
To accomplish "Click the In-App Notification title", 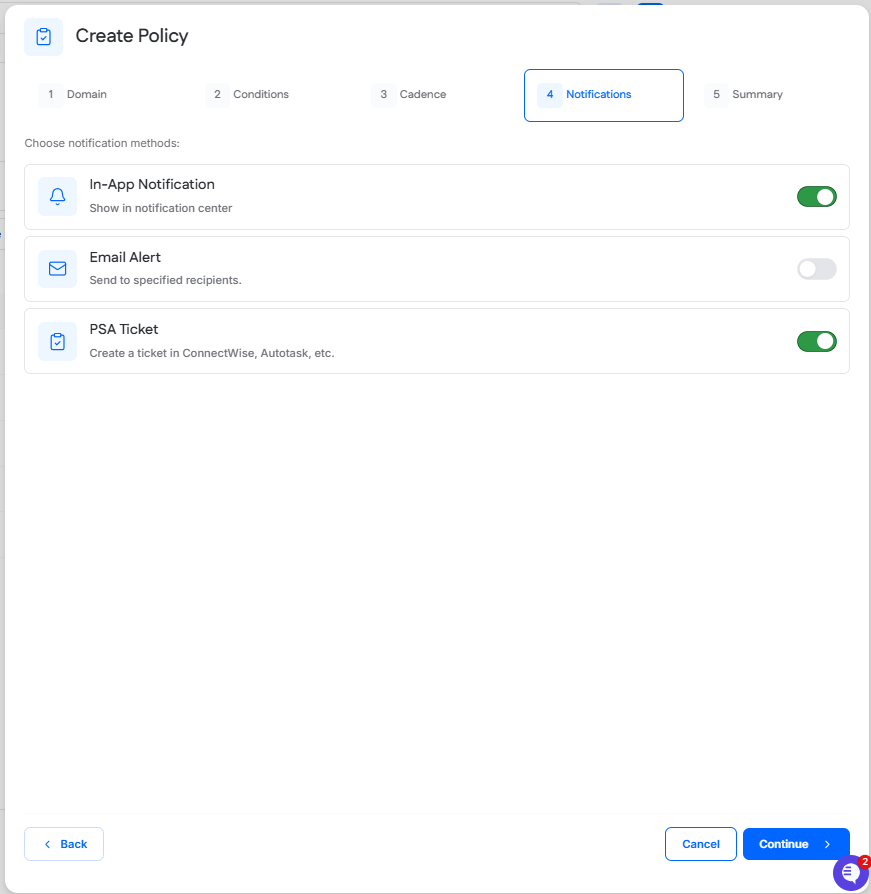I will pos(152,185).
